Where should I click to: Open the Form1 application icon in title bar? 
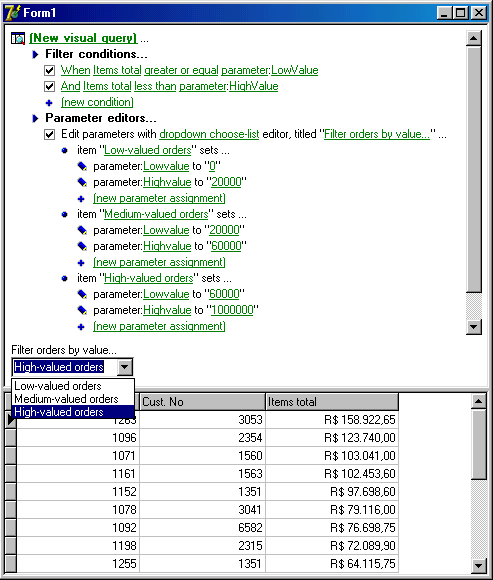click(13, 13)
